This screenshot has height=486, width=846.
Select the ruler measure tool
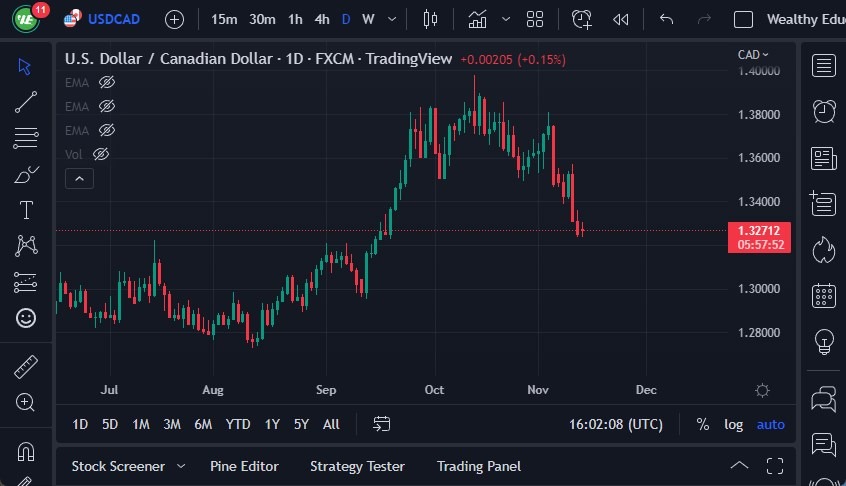25,367
